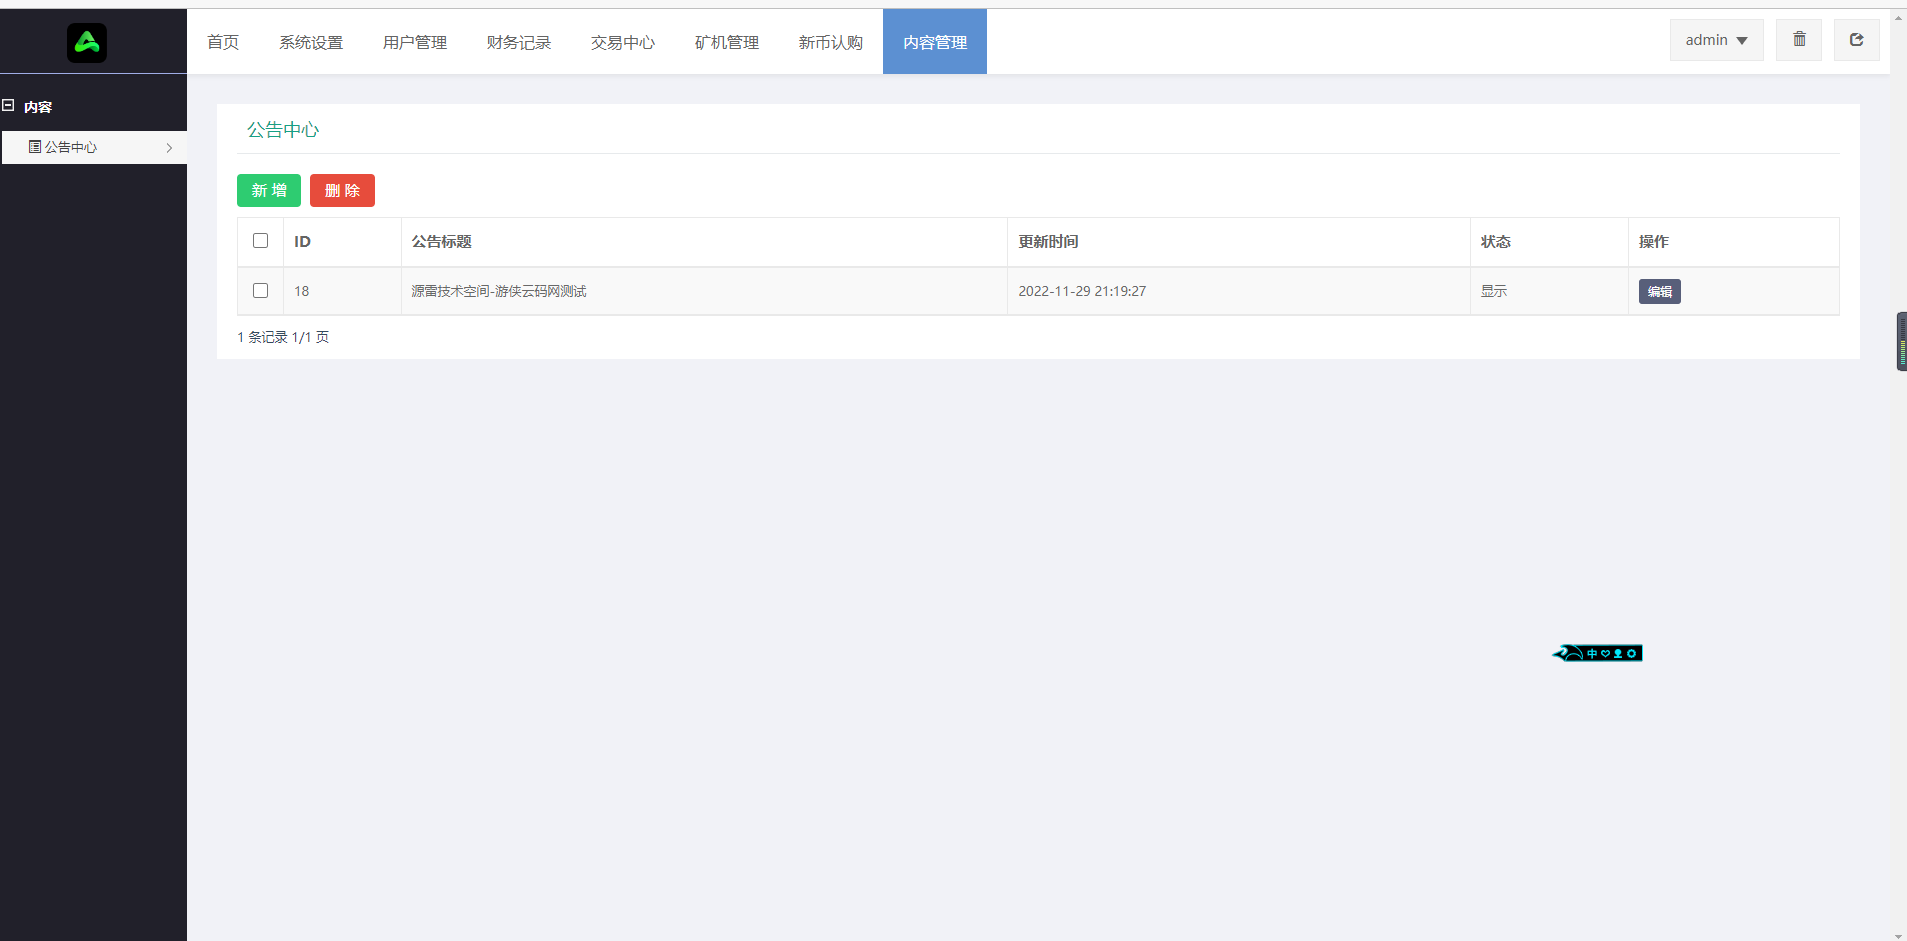Open announcement 源雷技术空间-游侠云码网测试

pyautogui.click(x=497, y=291)
